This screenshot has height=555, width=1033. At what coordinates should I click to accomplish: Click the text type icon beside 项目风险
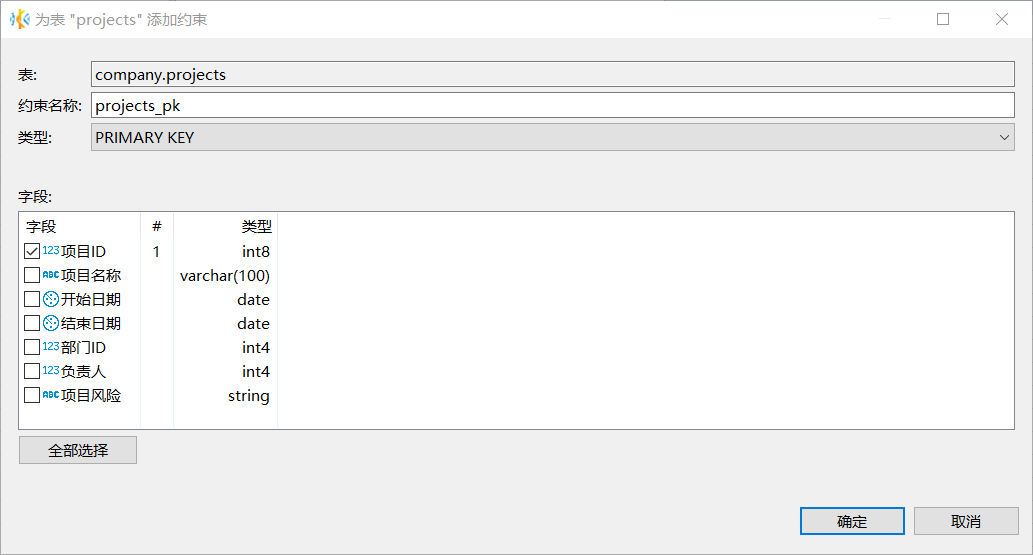pyautogui.click(x=51, y=395)
